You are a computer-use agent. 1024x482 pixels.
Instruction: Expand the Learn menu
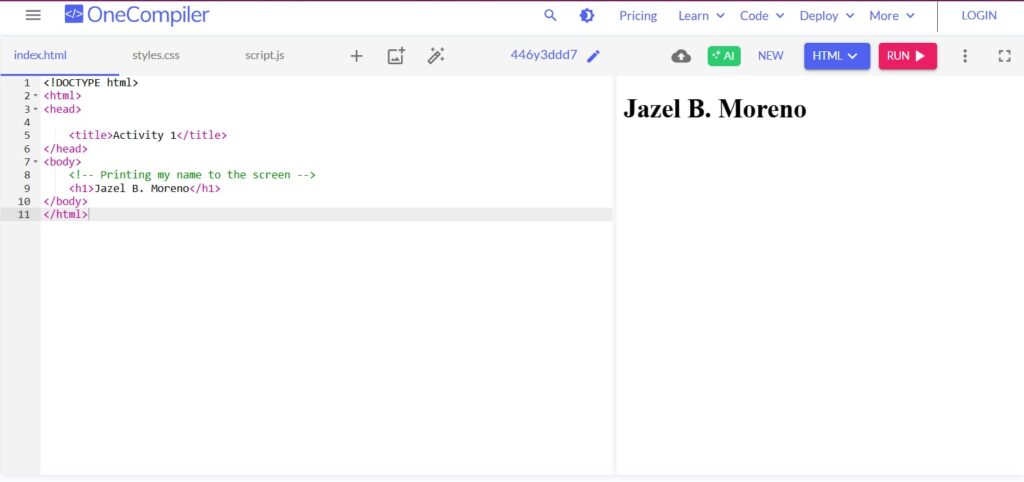tap(701, 15)
